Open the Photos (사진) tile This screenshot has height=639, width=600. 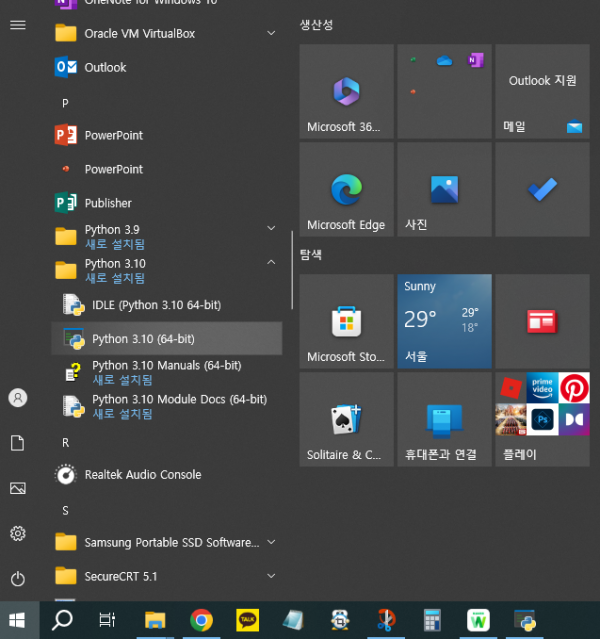coord(444,189)
